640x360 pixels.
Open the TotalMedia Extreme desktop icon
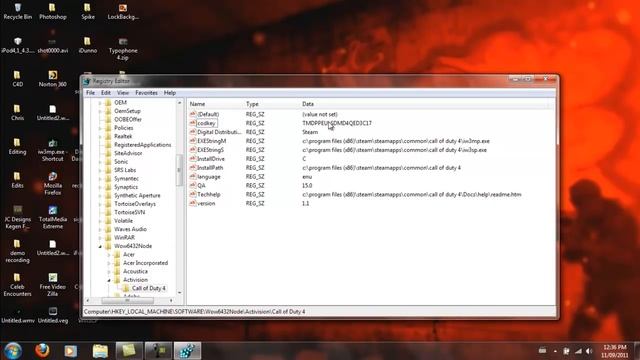point(53,217)
